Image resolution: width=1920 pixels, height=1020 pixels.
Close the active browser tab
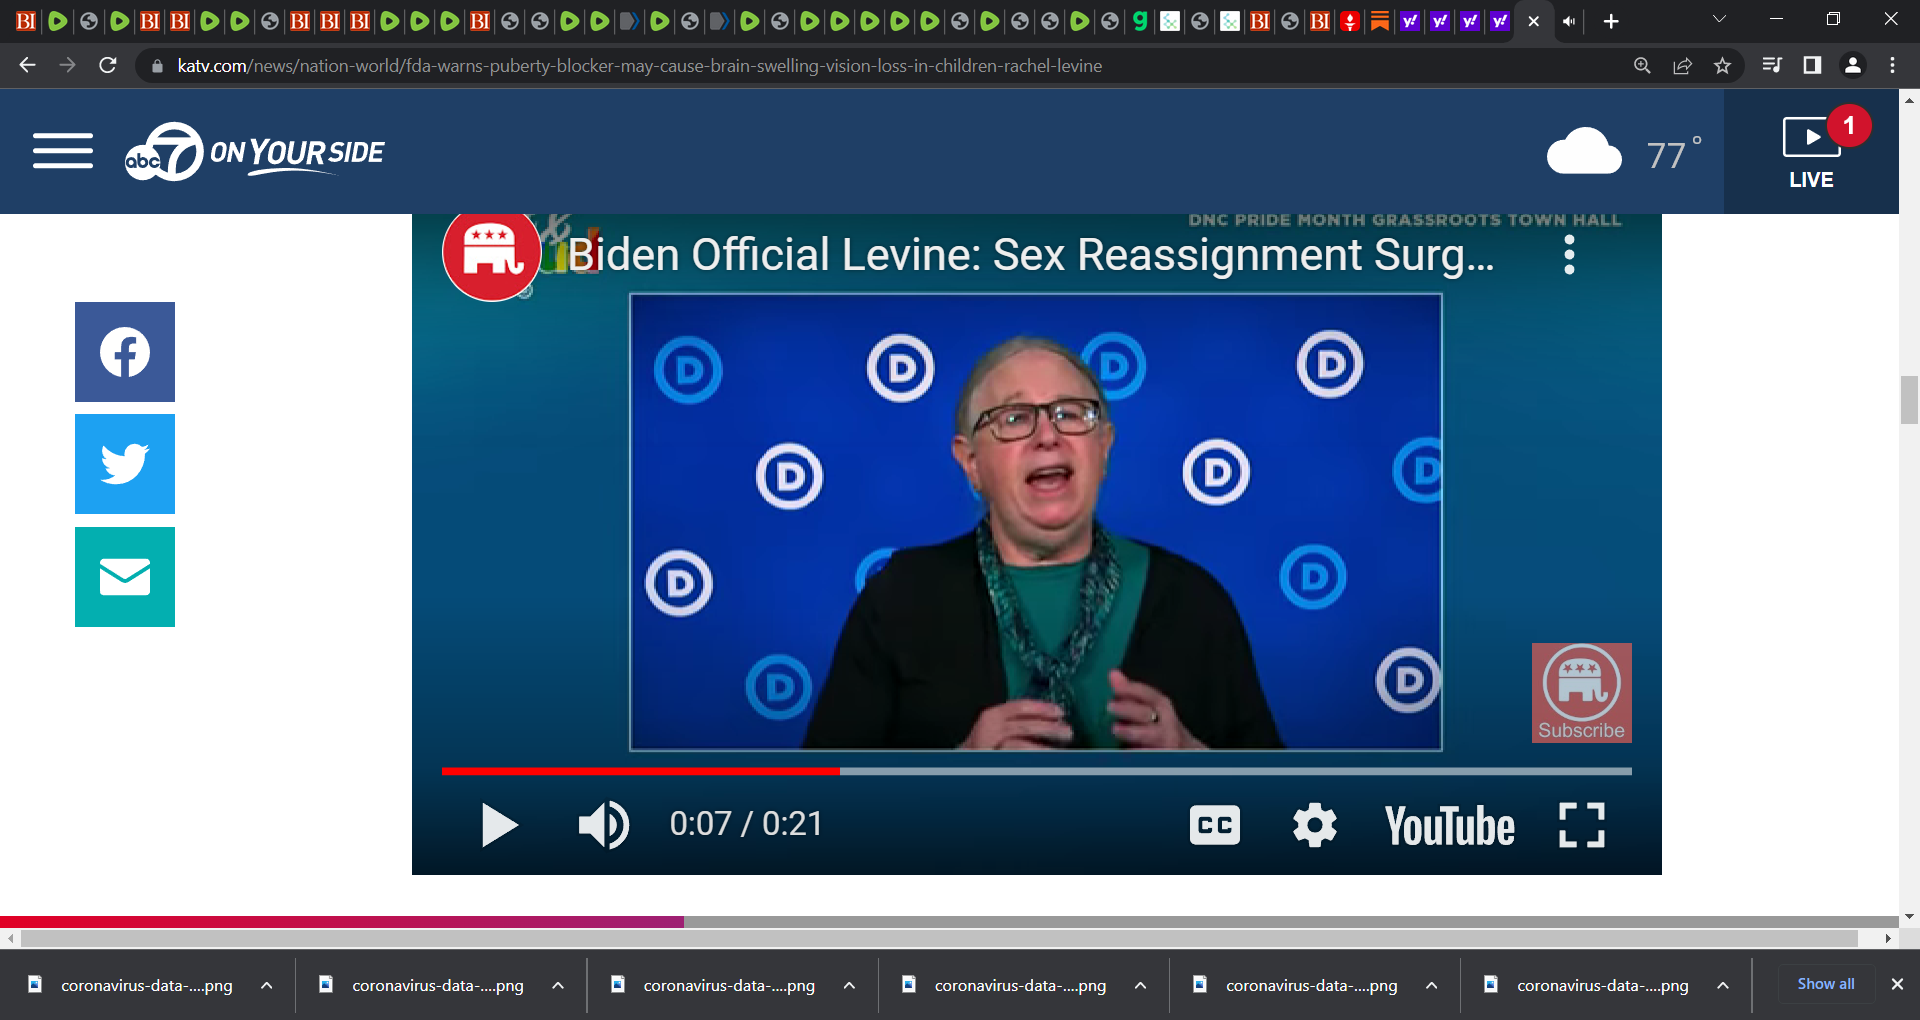point(1533,21)
